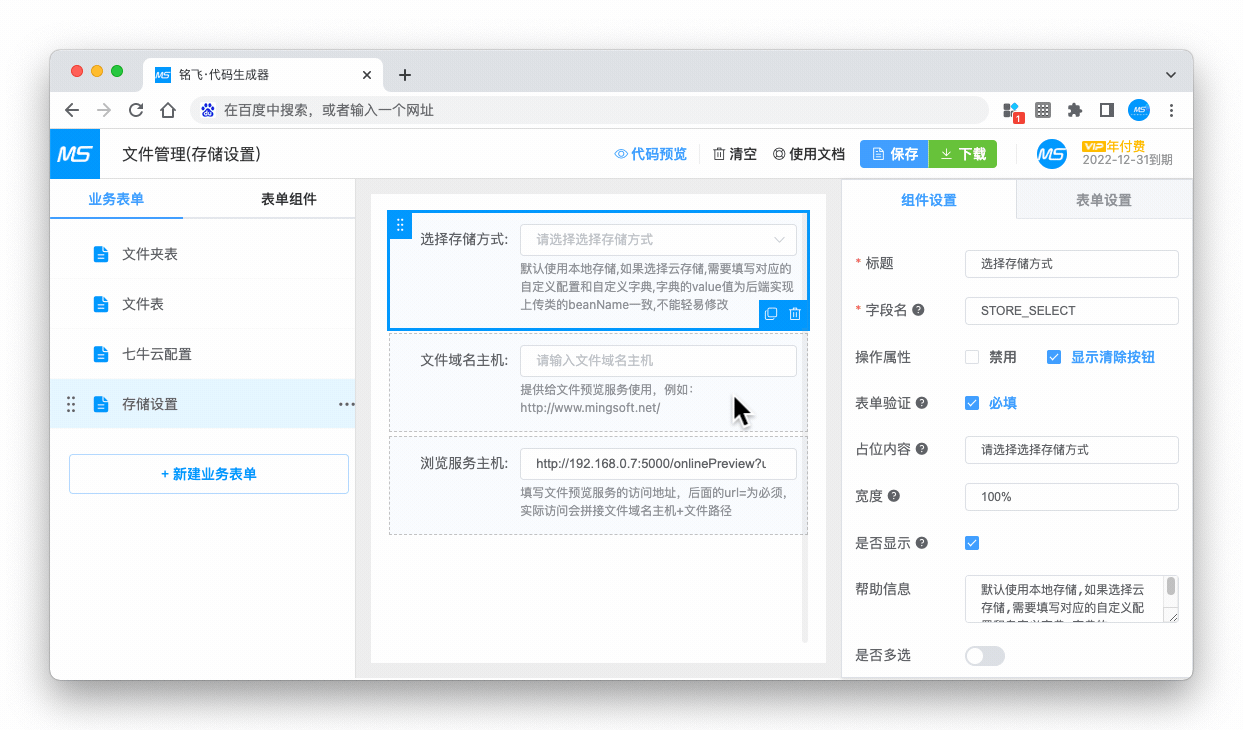Click the MS logo in header

coord(74,154)
